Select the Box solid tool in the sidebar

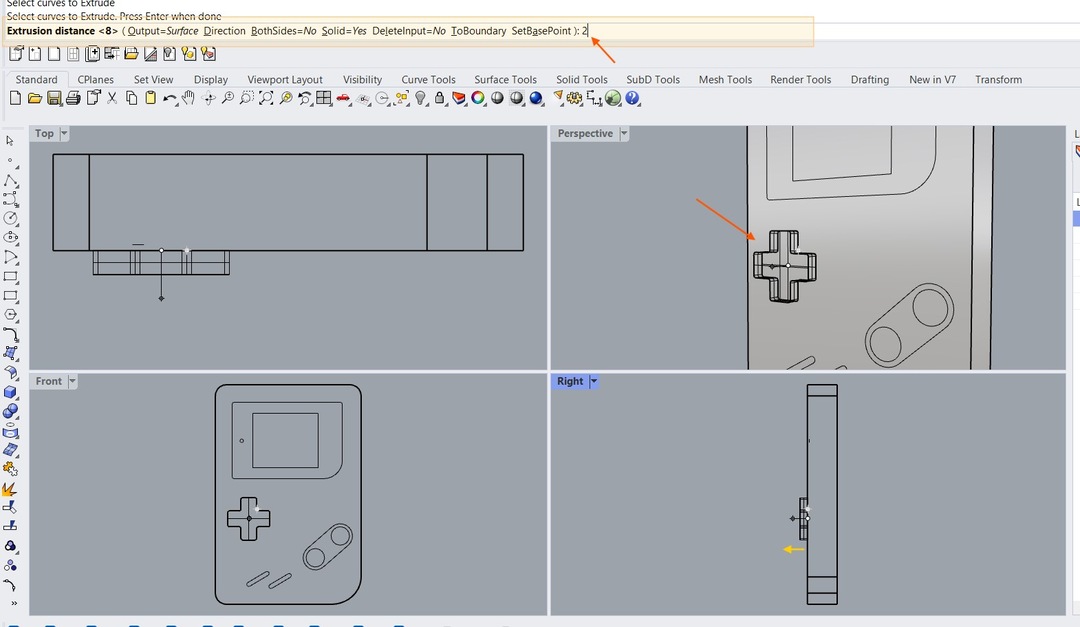coord(10,392)
